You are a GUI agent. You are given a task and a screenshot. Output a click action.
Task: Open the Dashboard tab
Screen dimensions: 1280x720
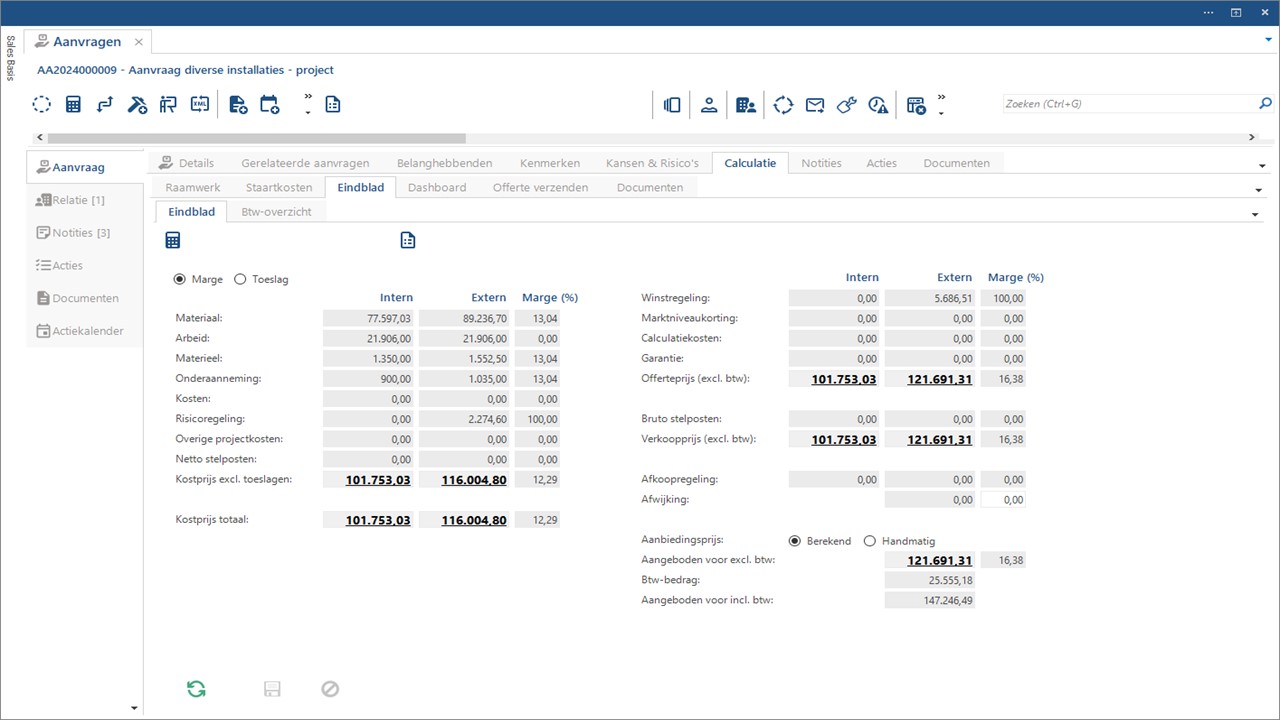click(436, 187)
